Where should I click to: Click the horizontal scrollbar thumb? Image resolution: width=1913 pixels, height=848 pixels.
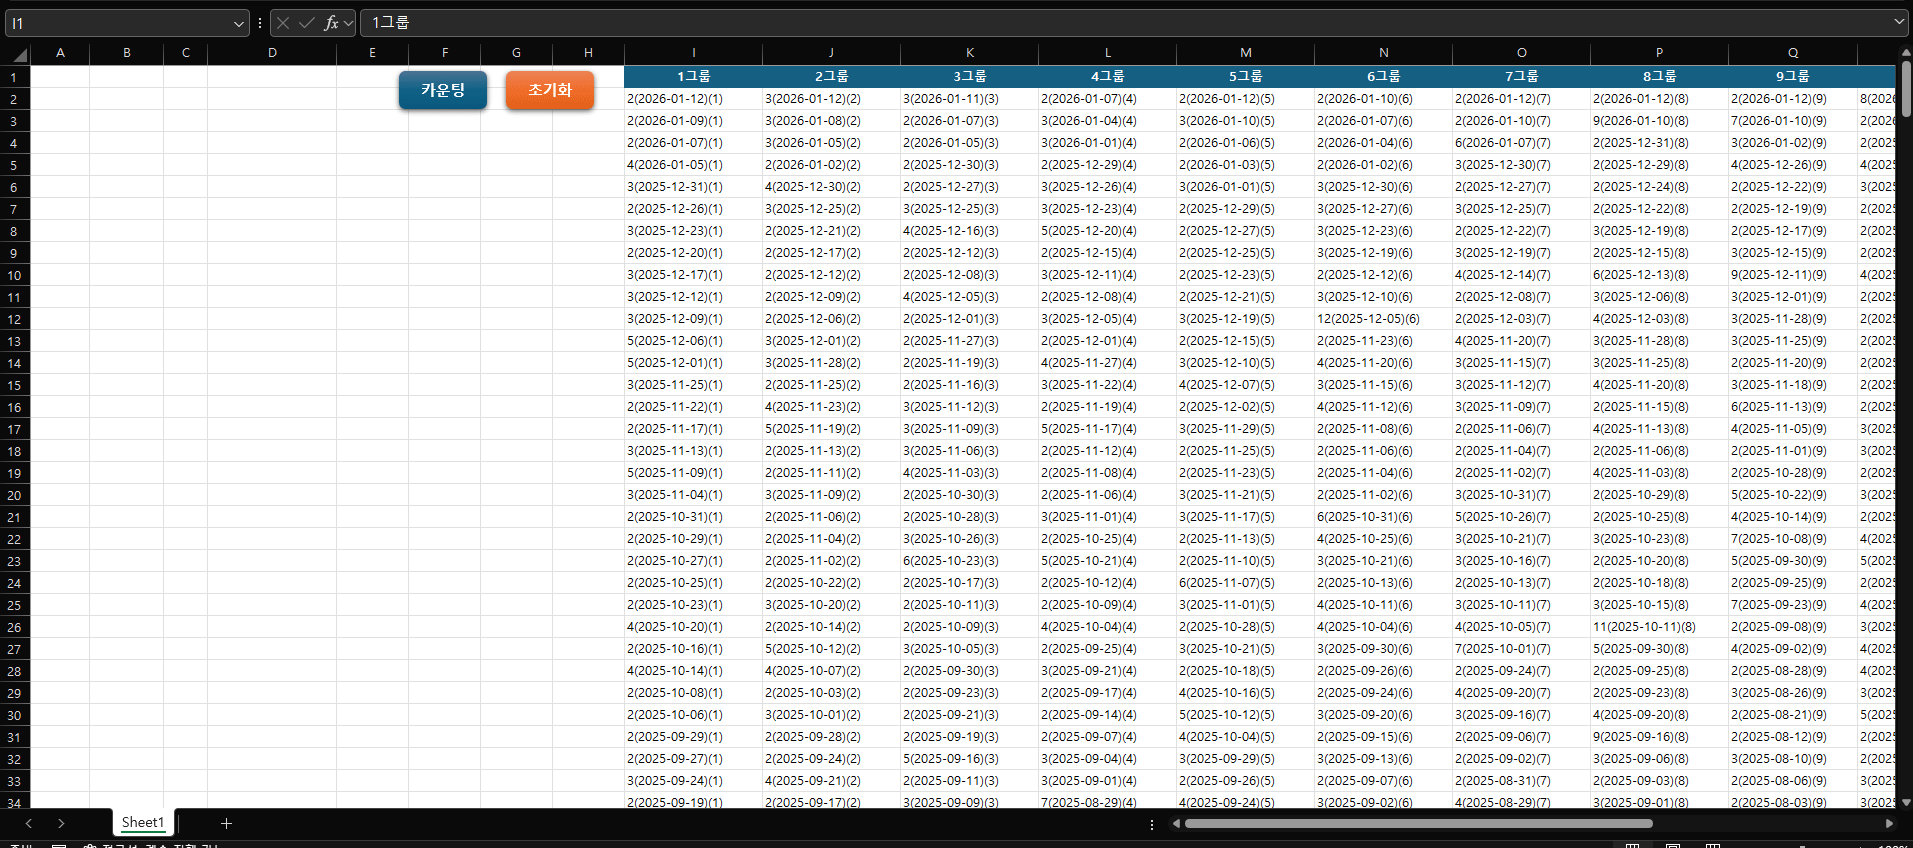(x=1418, y=824)
